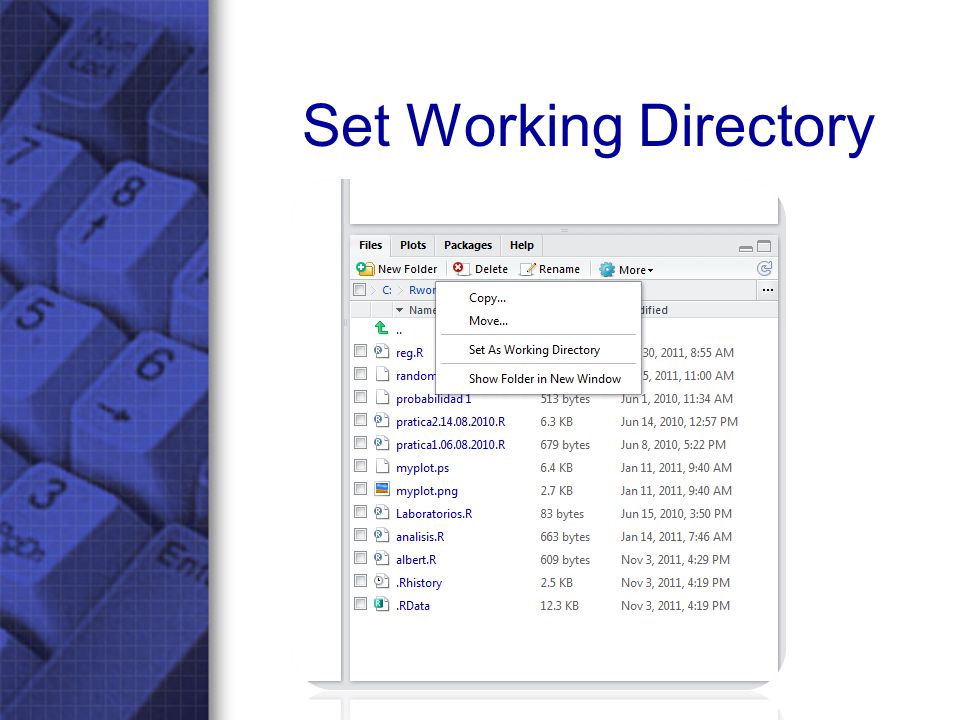Check the box for albert.R

point(361,558)
